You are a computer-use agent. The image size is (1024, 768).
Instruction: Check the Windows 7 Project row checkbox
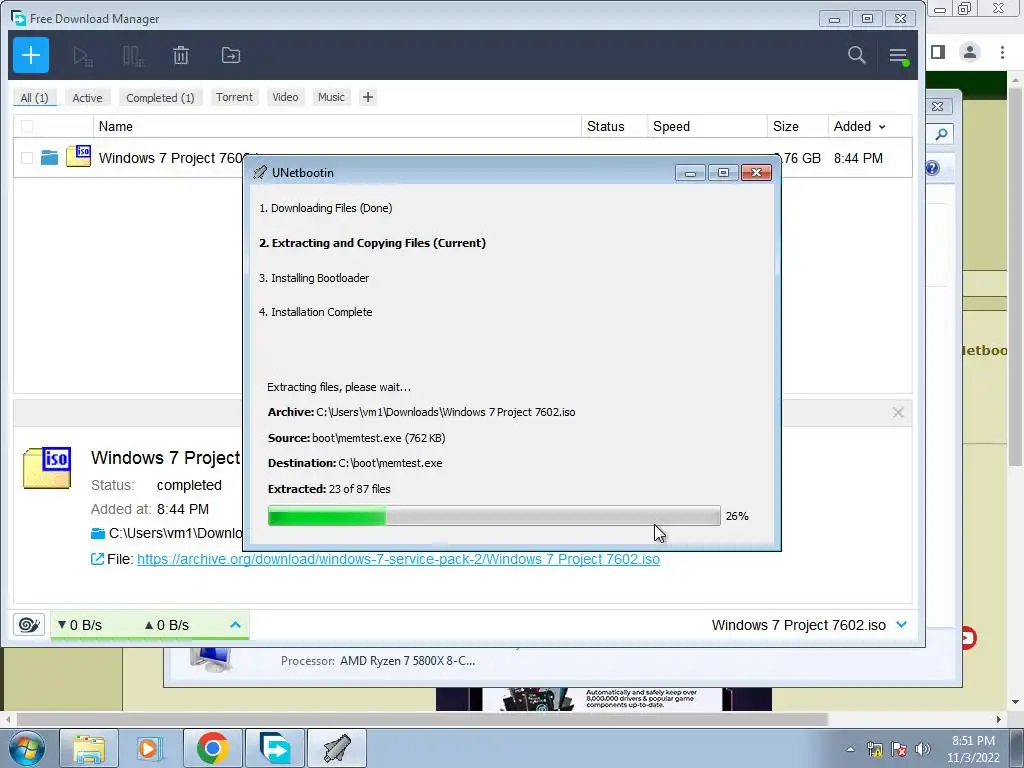pos(27,158)
